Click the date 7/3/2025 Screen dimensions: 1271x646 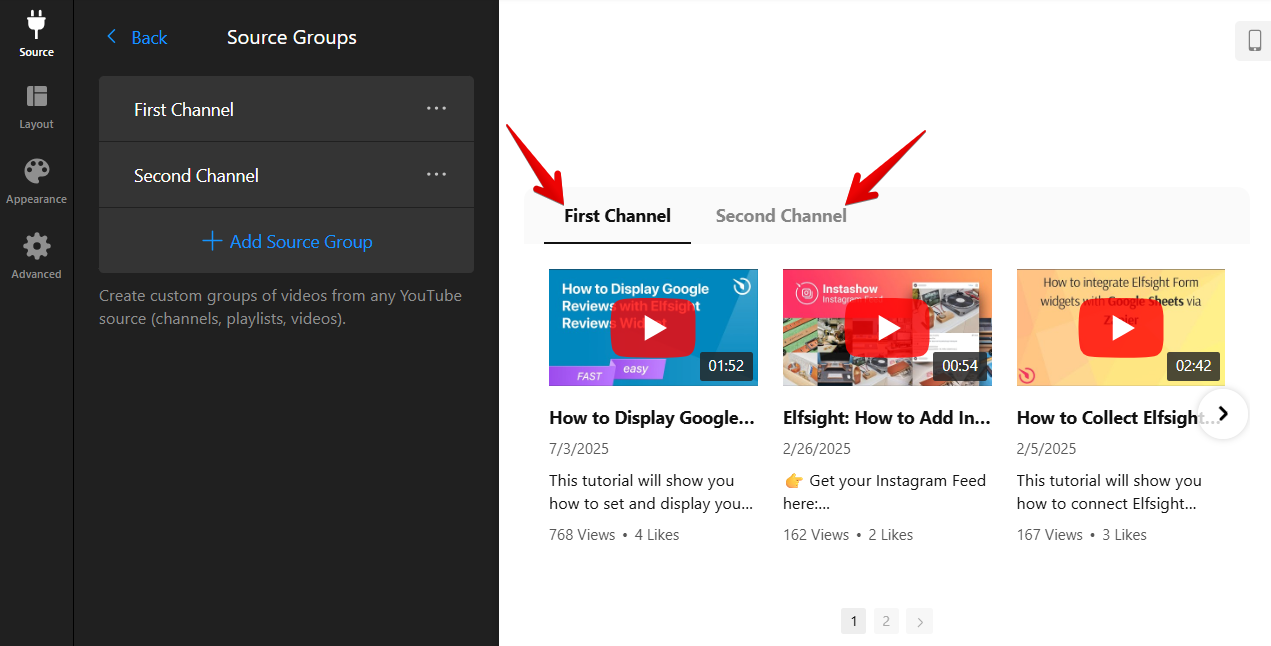[x=579, y=449]
